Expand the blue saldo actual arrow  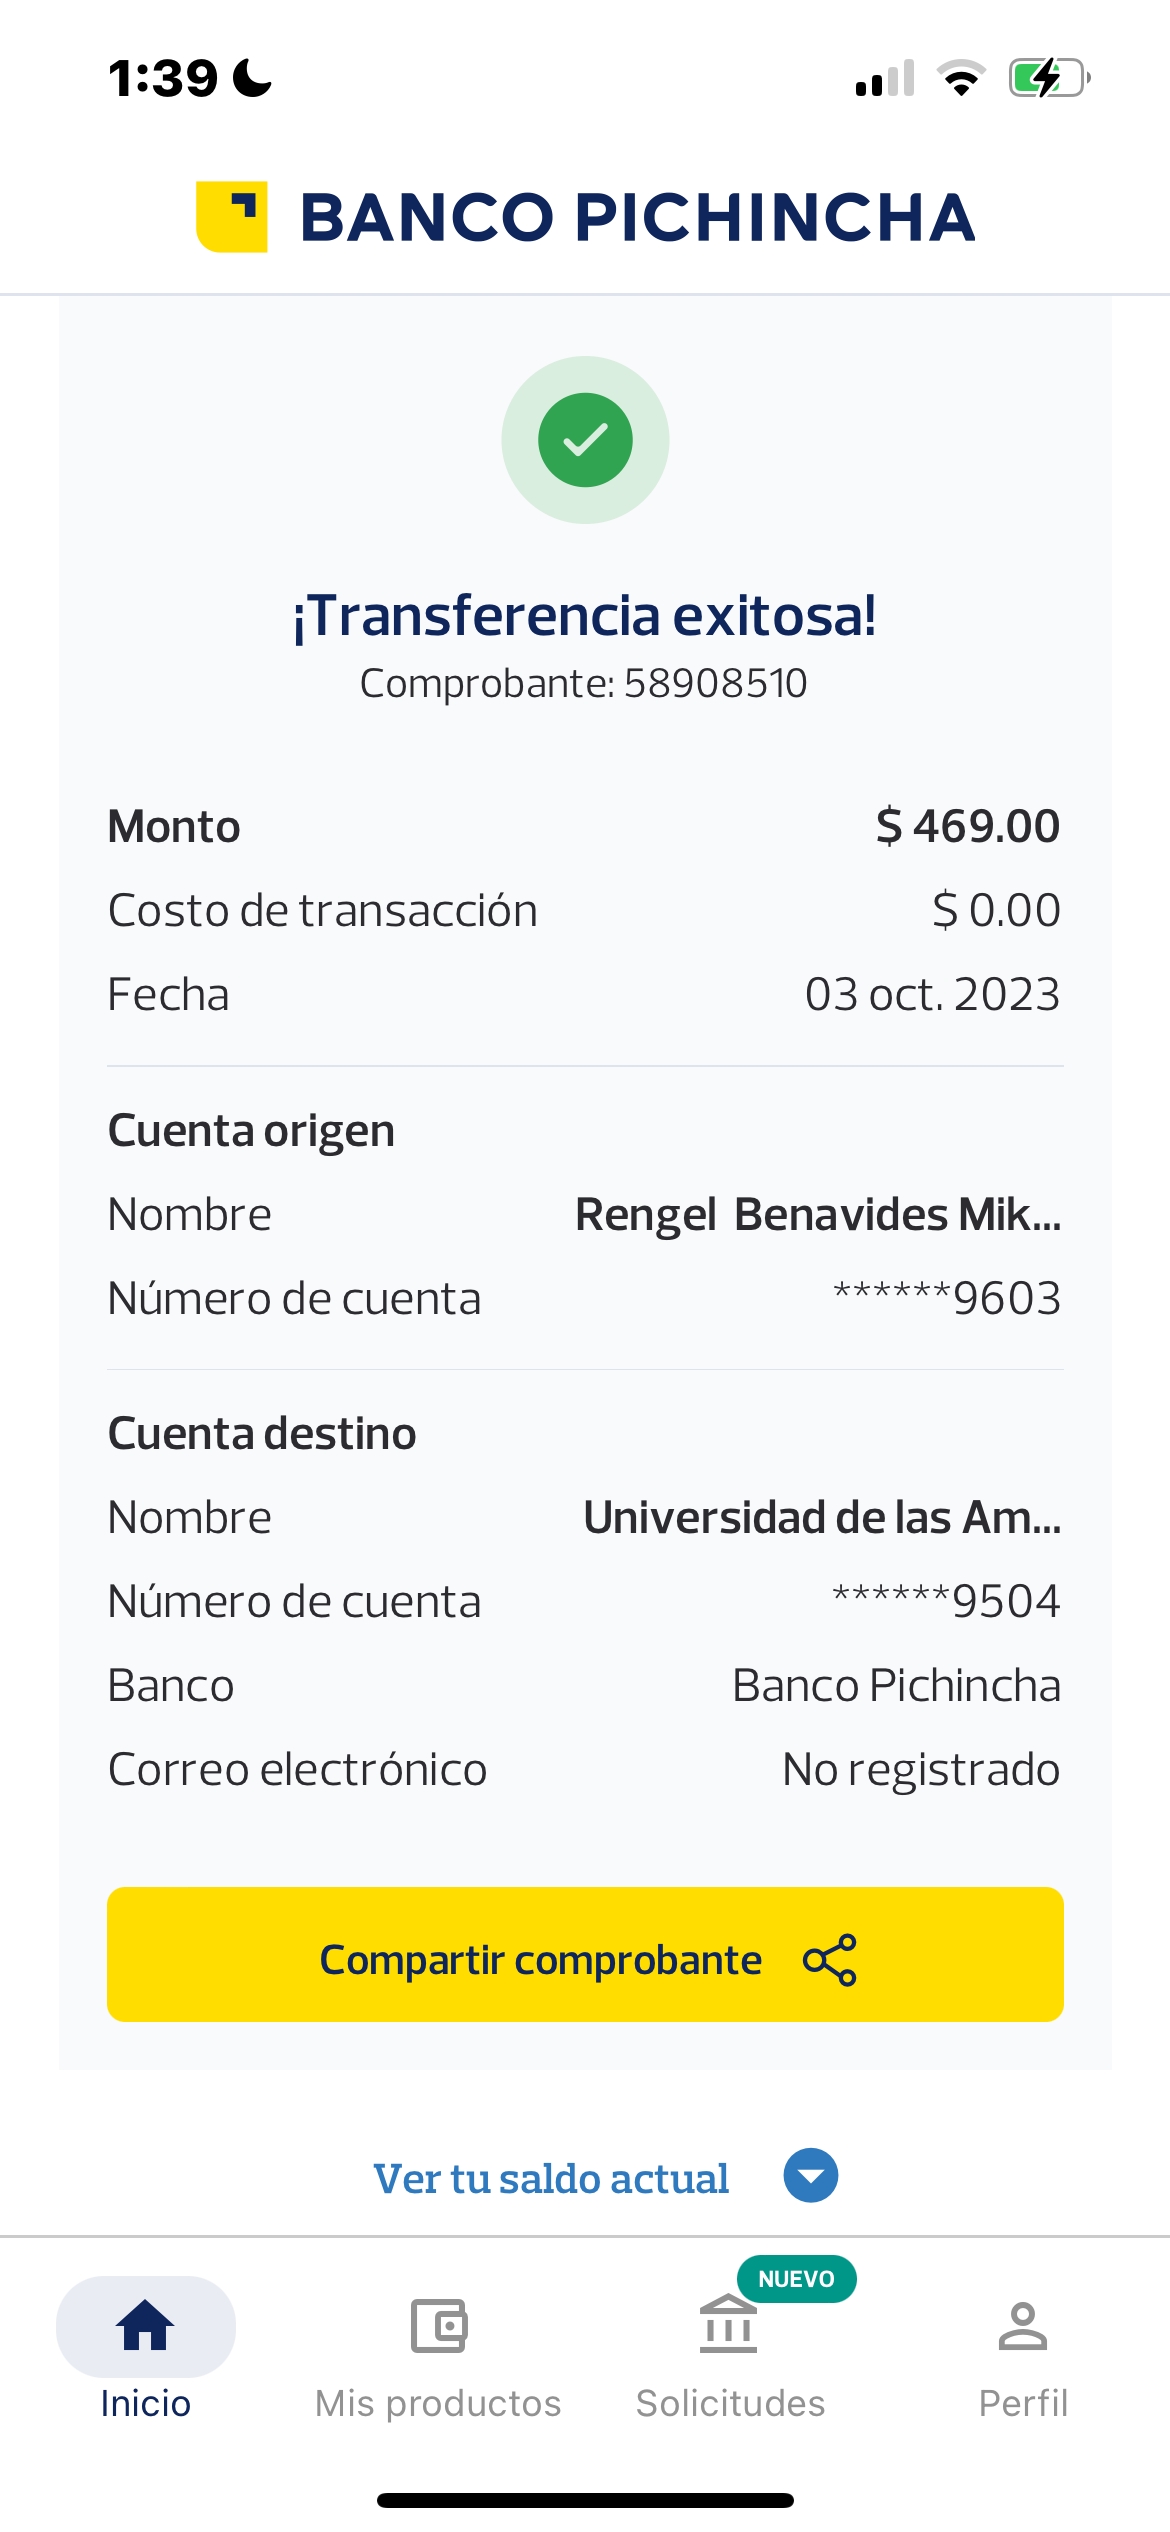click(x=811, y=2175)
